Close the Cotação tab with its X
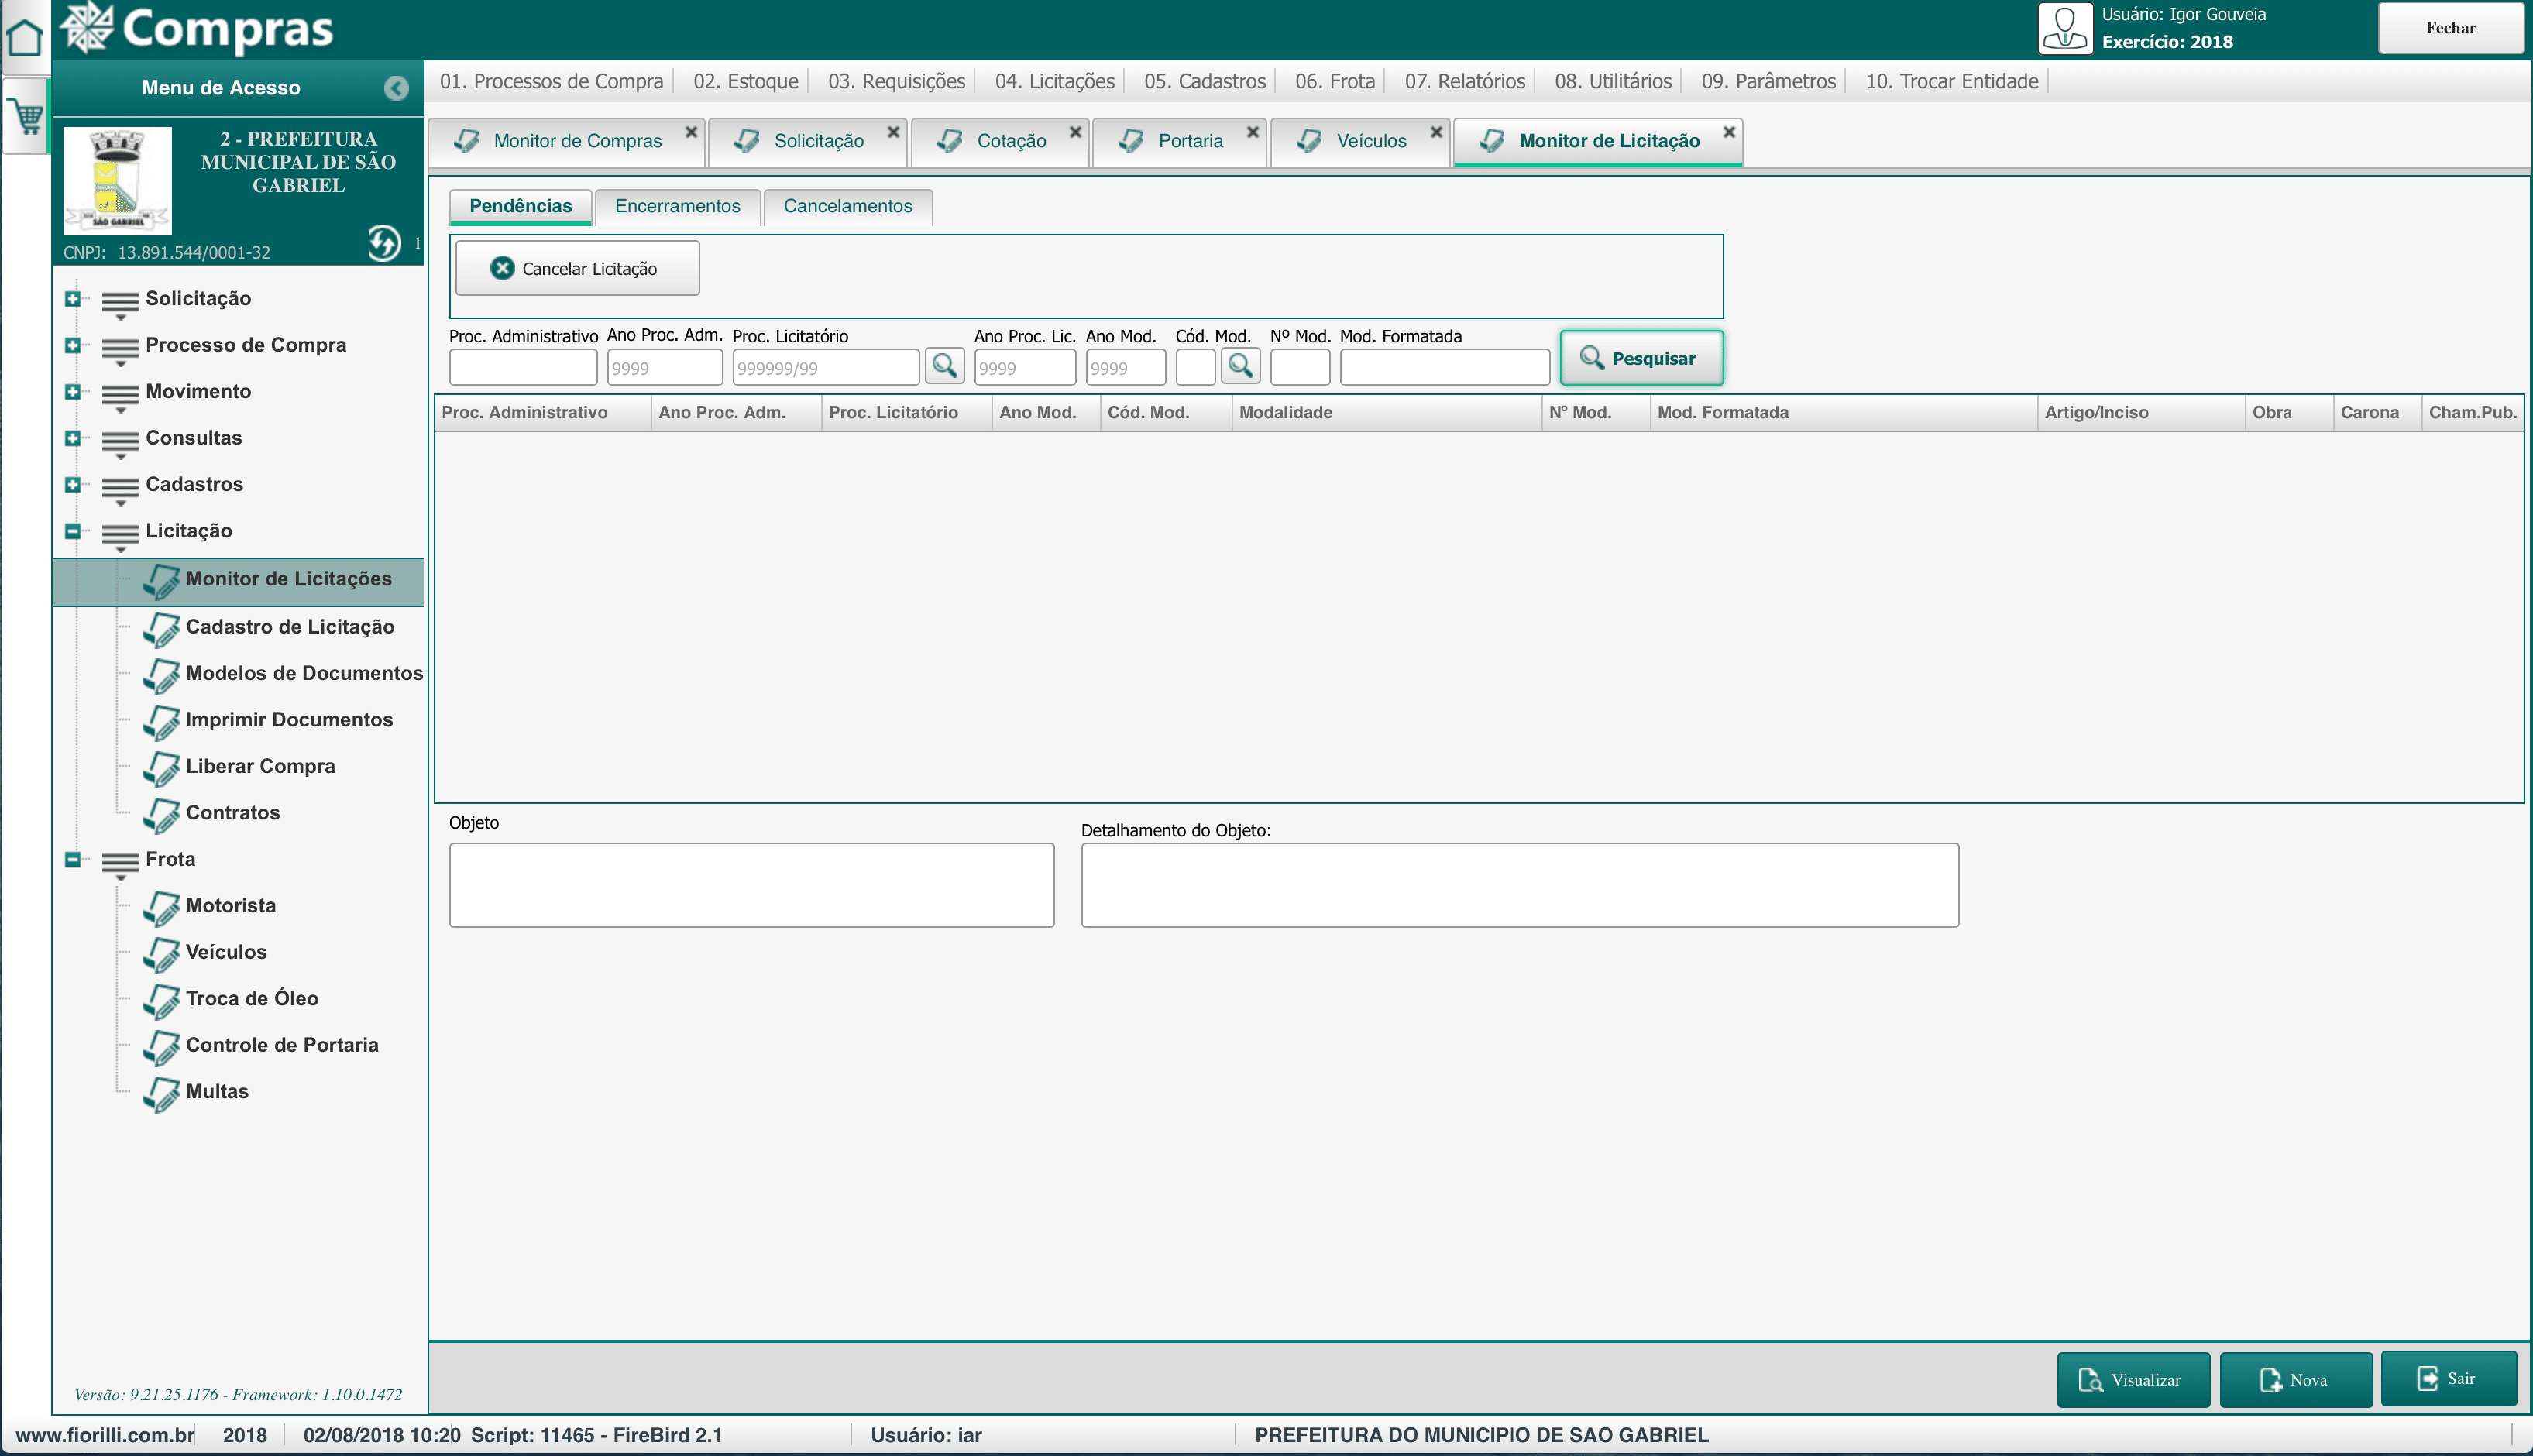This screenshot has width=2533, height=1456. [x=1075, y=132]
